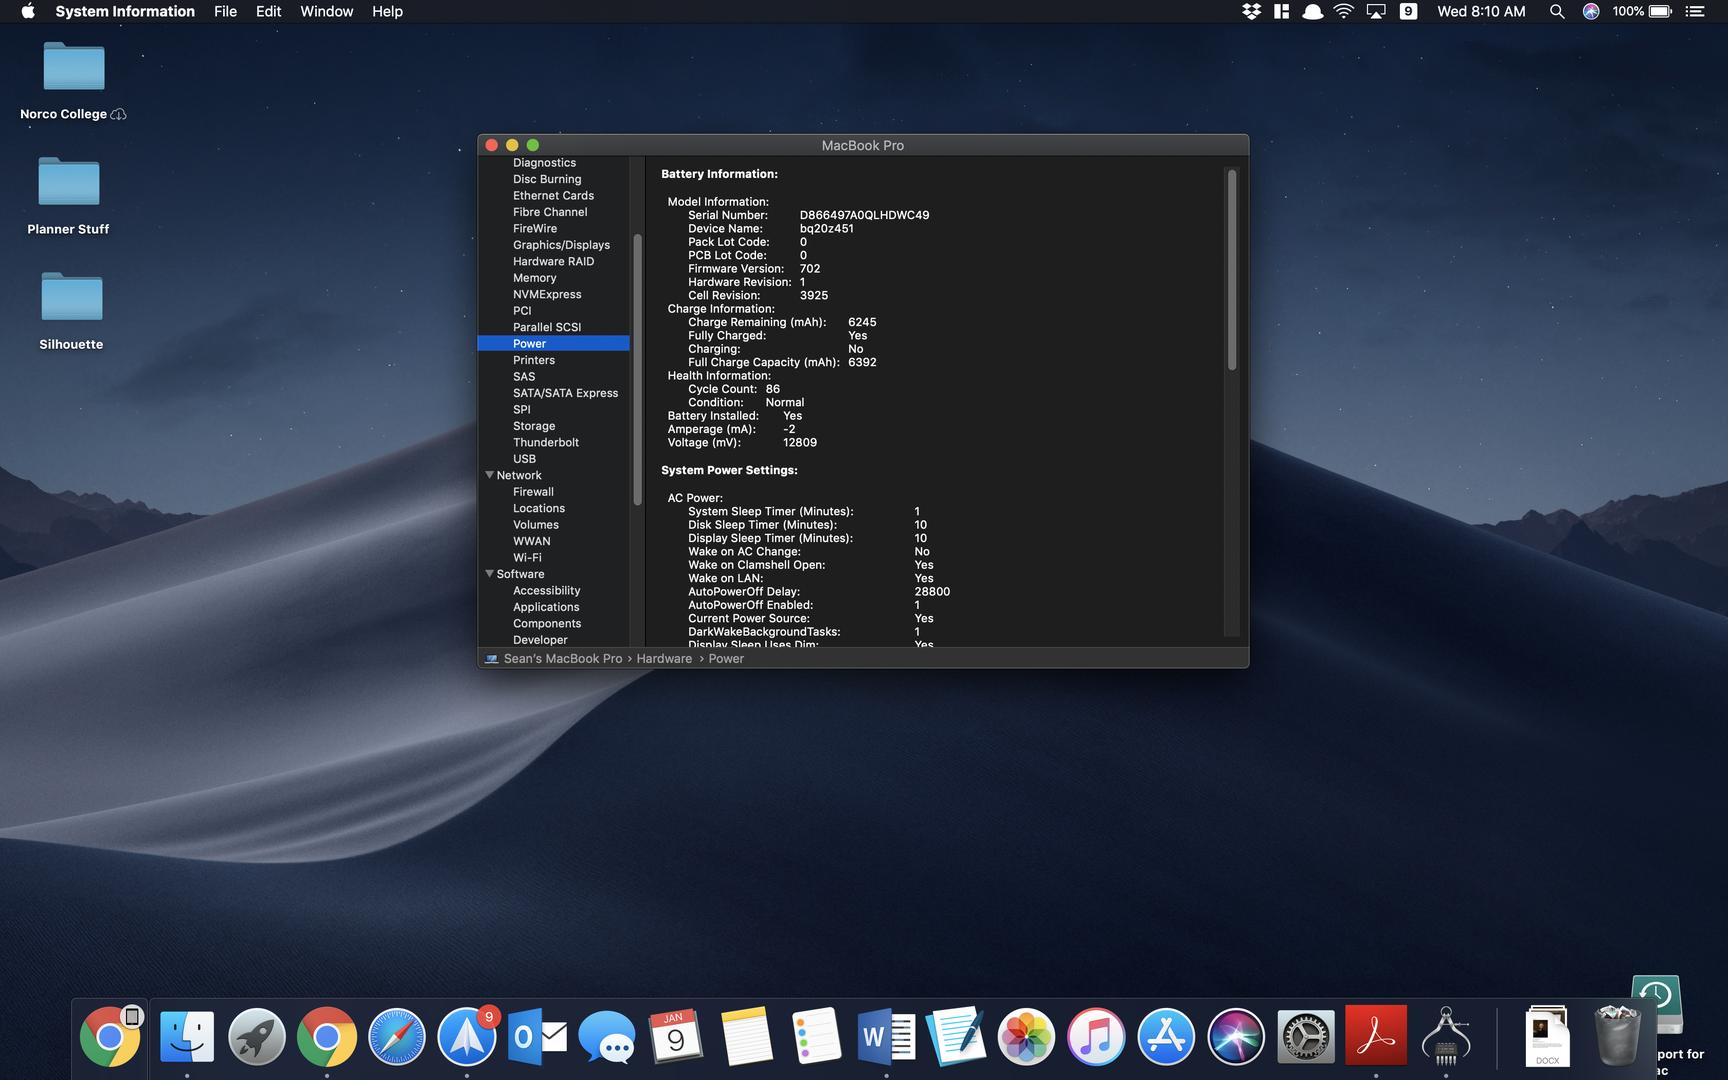Click the Wed 8:10 AM clock
This screenshot has width=1728, height=1080.
pos(1481,11)
